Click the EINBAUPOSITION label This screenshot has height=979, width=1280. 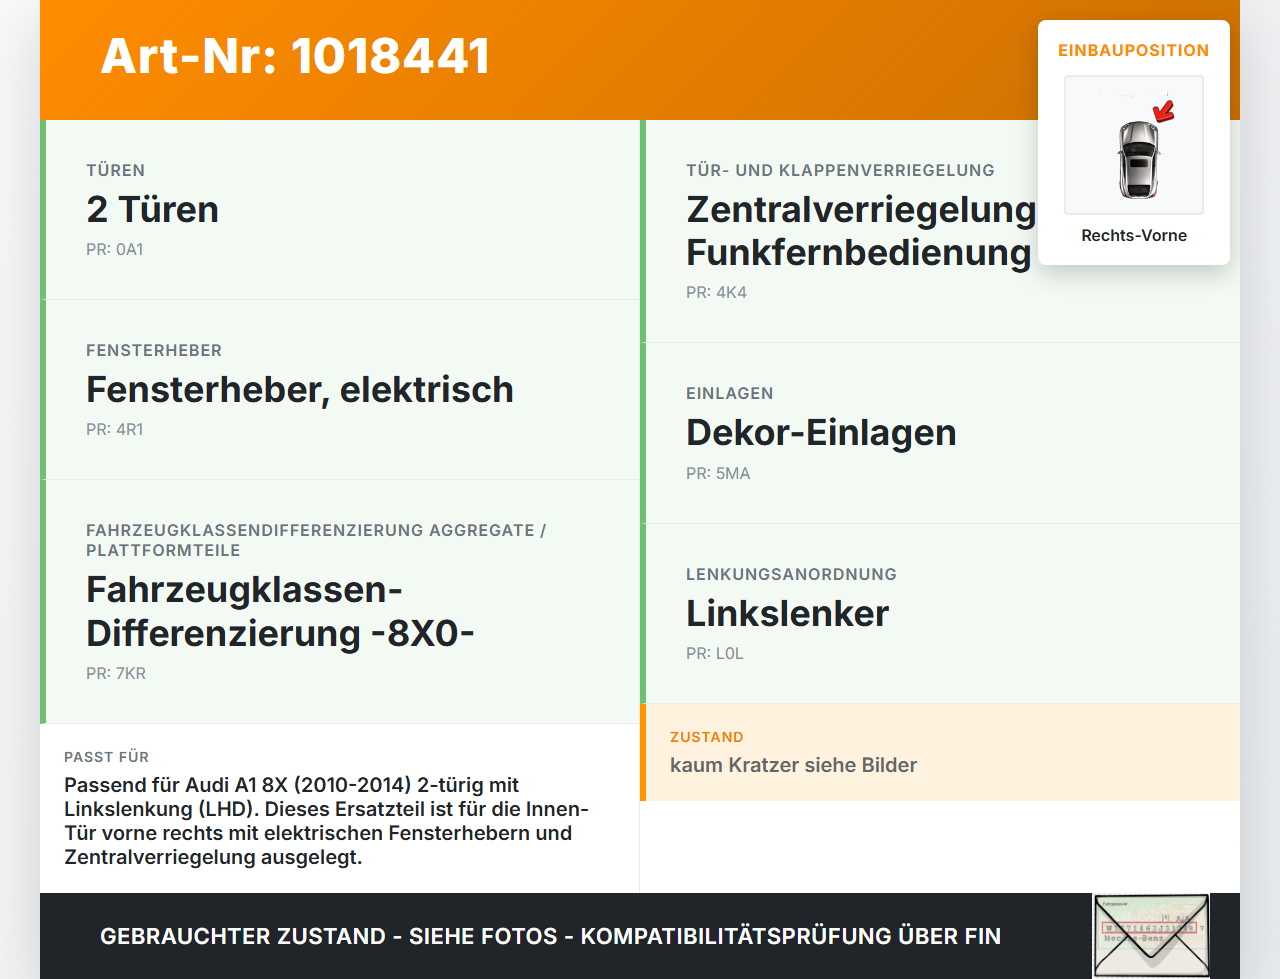click(x=1134, y=50)
